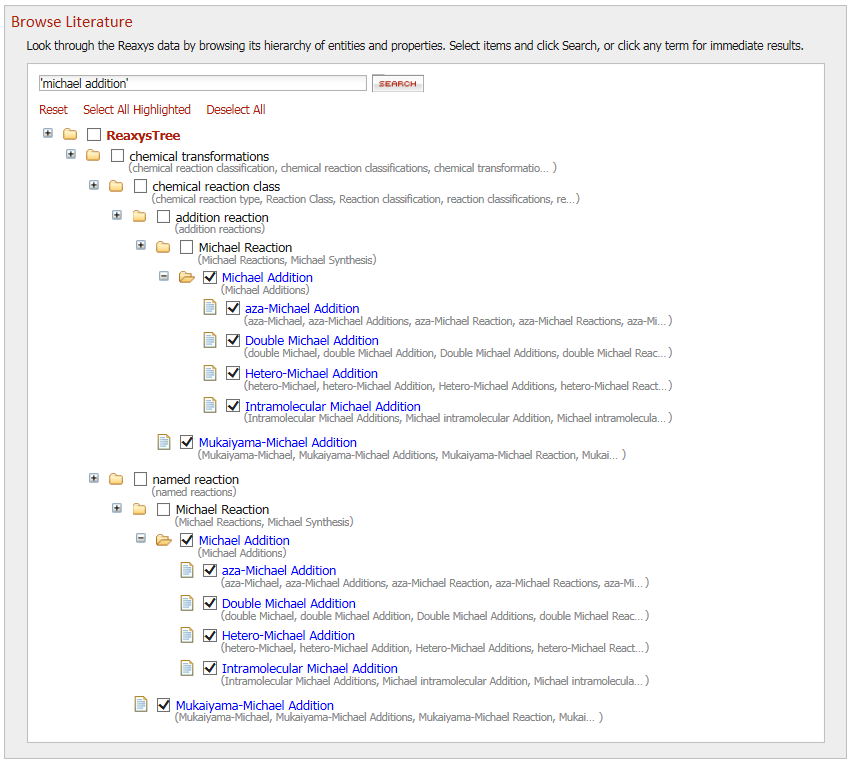
Task: Collapse Michael Addition node under named reaction
Action: (x=141, y=538)
